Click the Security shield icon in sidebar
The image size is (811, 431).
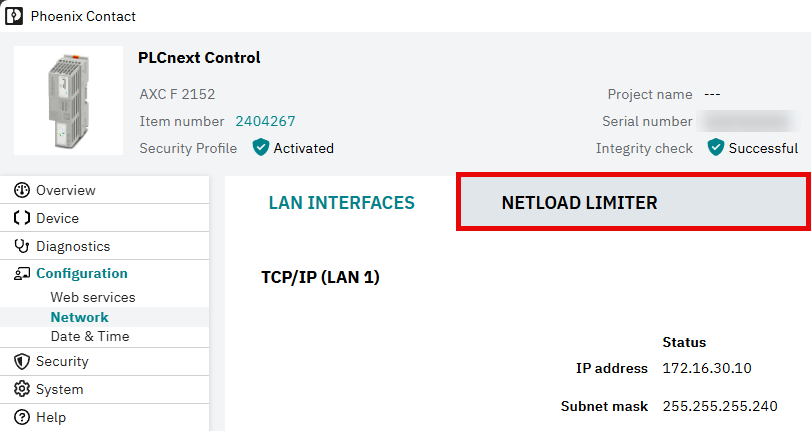click(x=22, y=362)
